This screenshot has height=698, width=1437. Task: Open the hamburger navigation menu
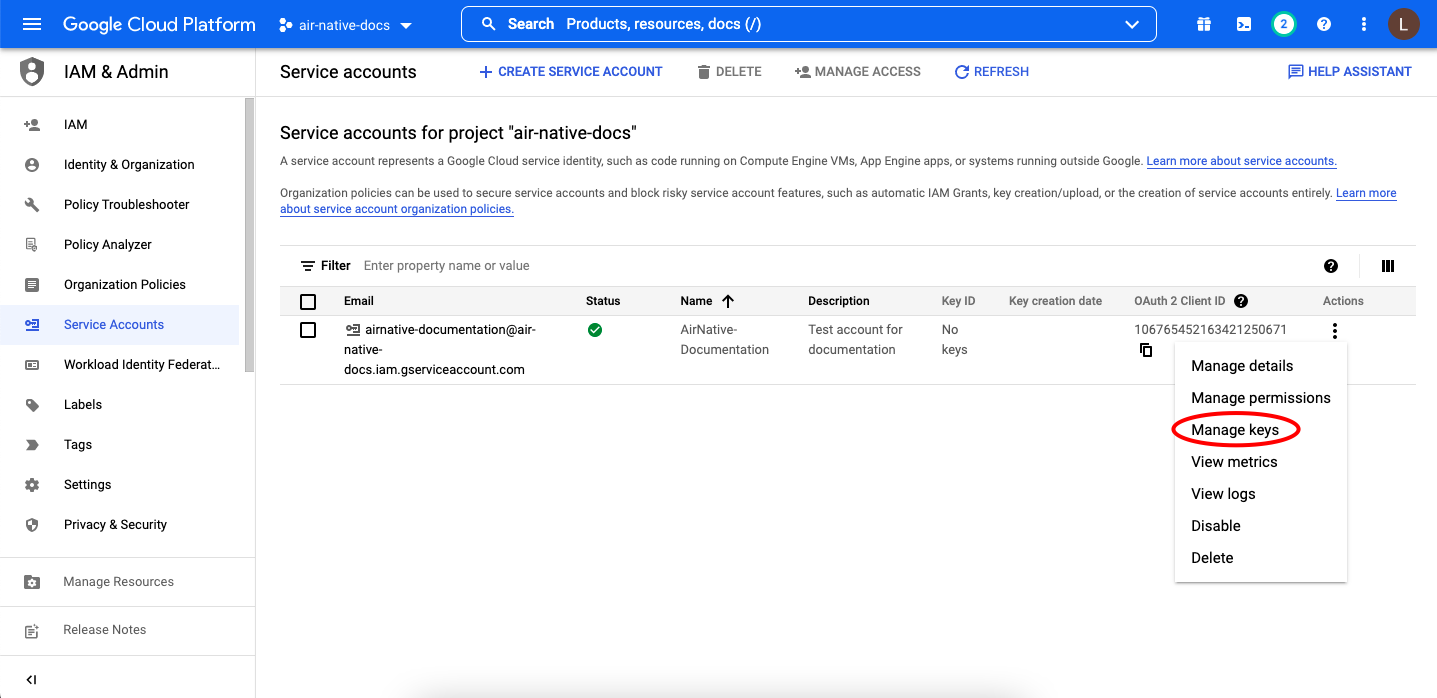pyautogui.click(x=32, y=24)
